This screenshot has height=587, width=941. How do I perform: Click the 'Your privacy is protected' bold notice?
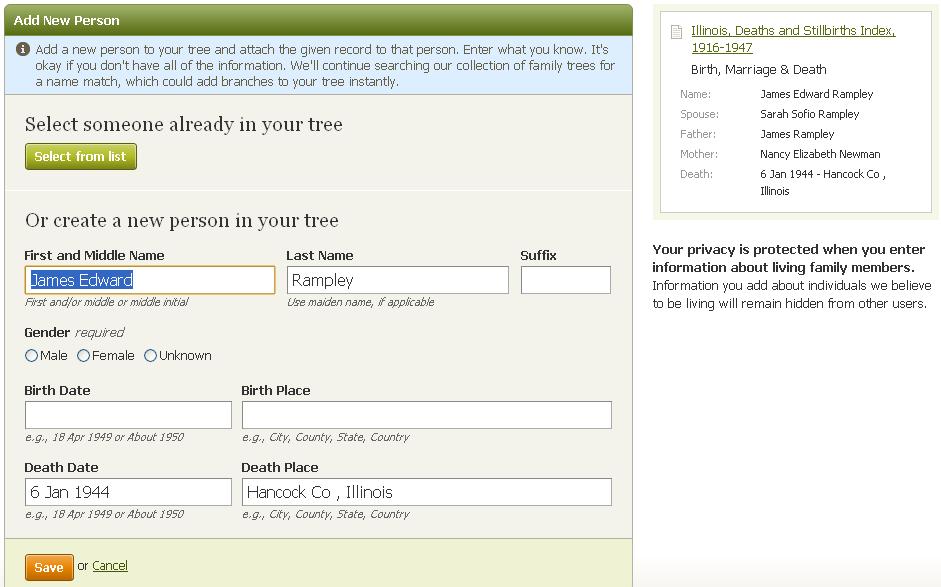pyautogui.click(x=789, y=259)
